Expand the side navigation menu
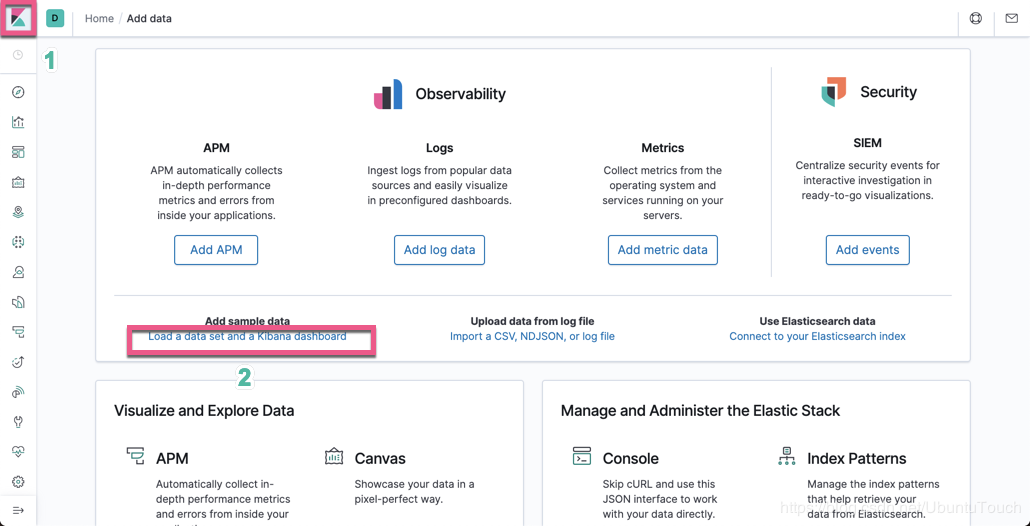 18,511
